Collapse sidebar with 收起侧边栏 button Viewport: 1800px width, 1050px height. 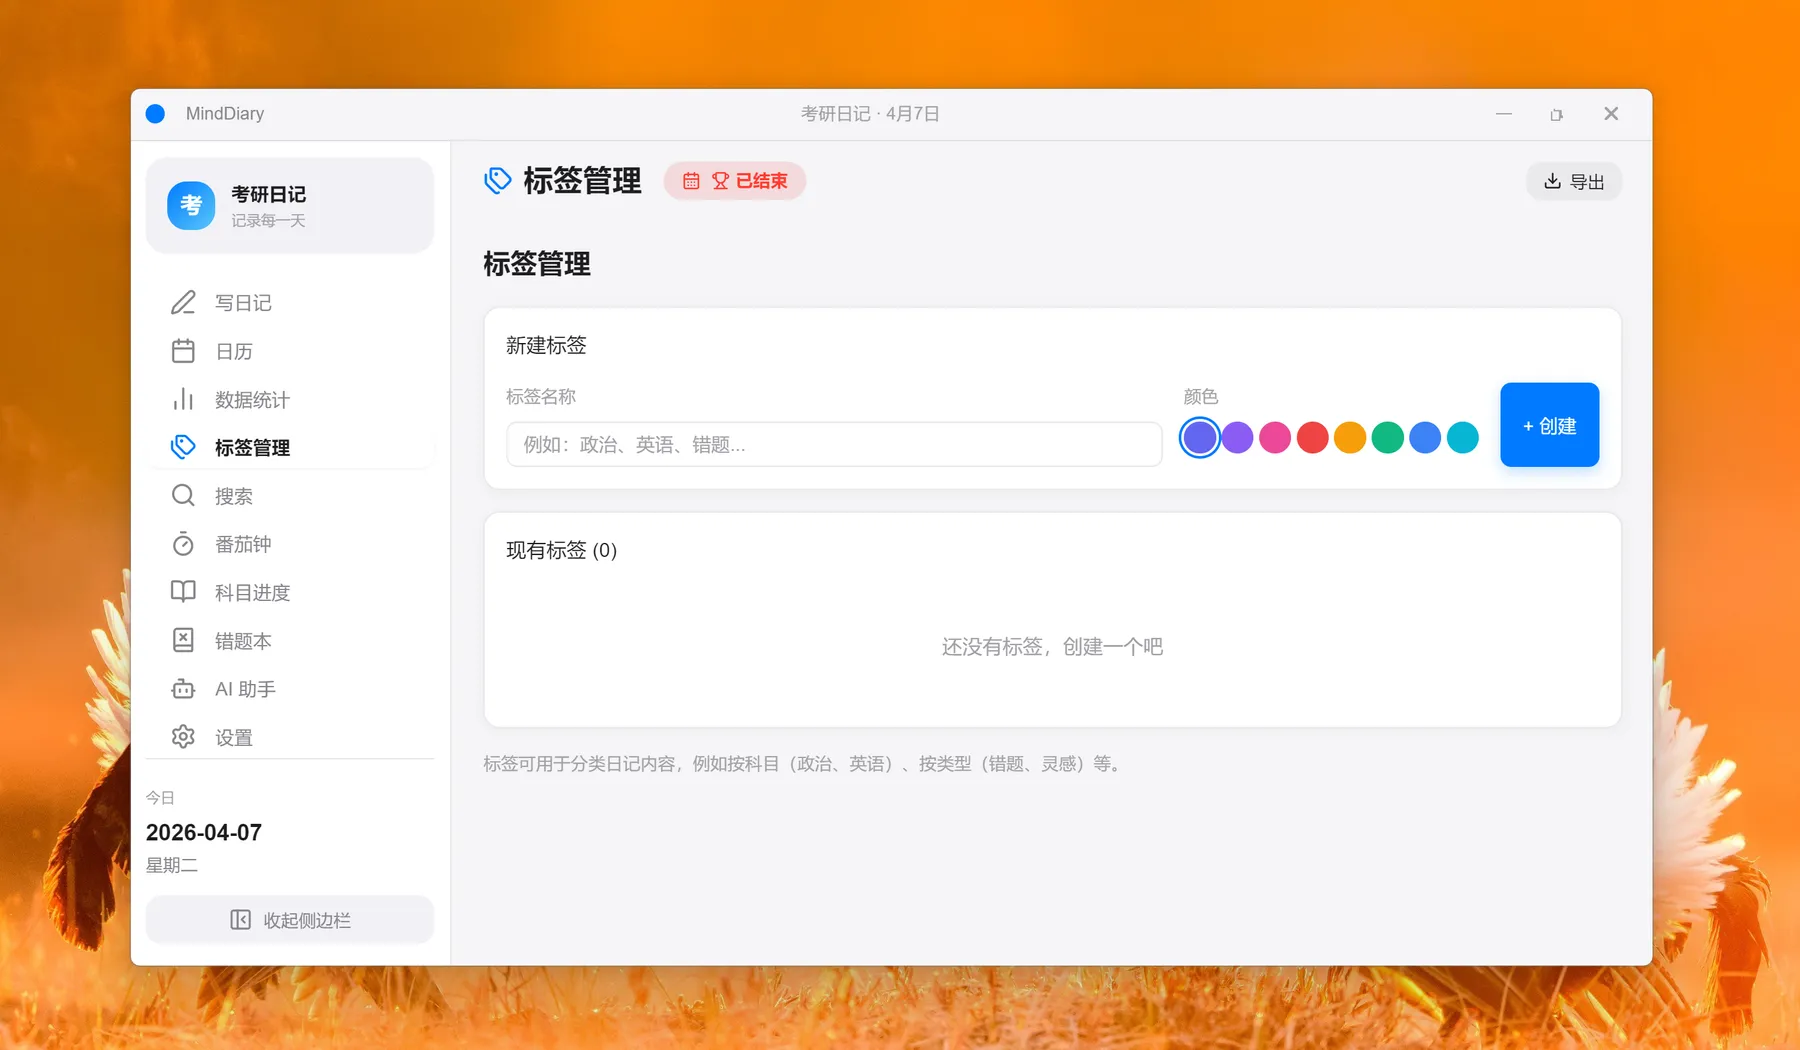[x=290, y=920]
